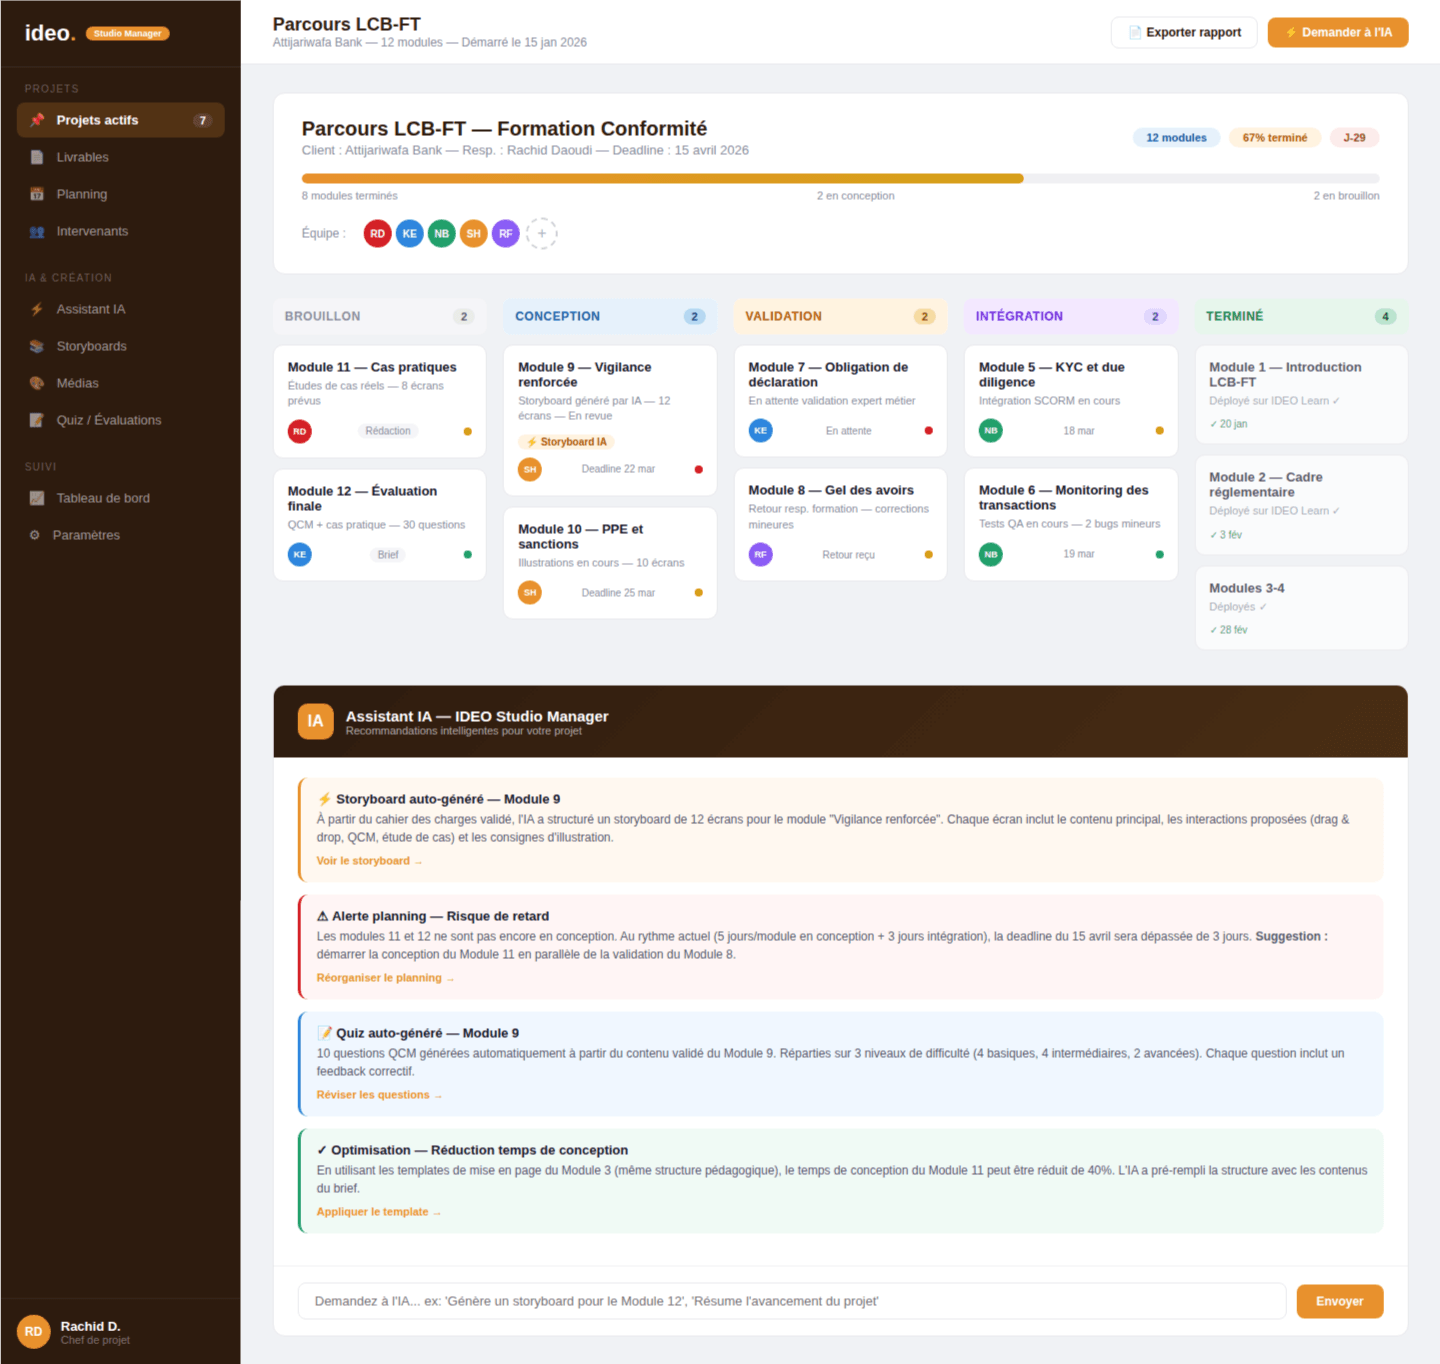The image size is (1440, 1364).
Task: Focus the Demandez à l'IA input field
Action: click(x=791, y=1301)
